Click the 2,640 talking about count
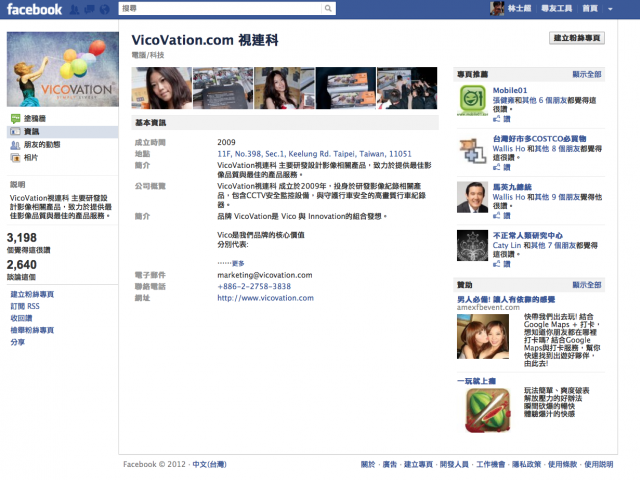 point(22,264)
